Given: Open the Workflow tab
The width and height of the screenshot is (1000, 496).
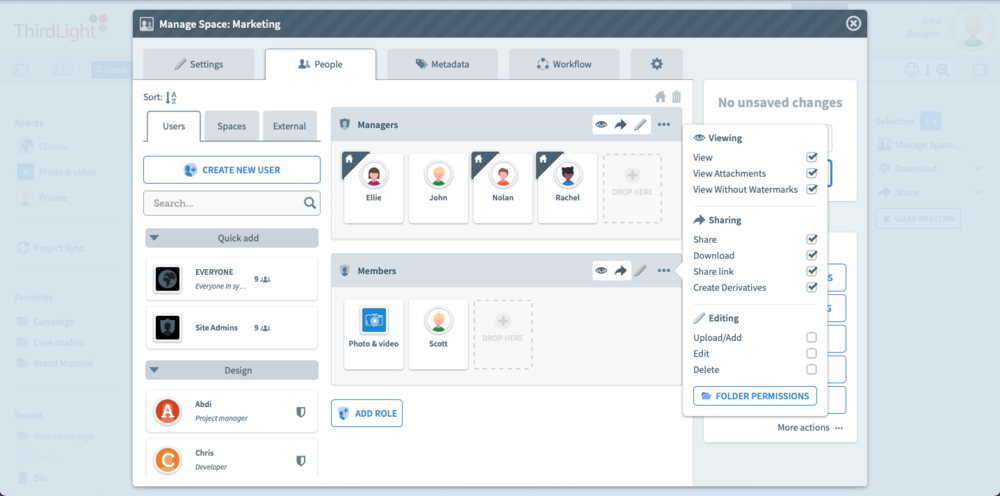Looking at the screenshot, I should coord(564,64).
